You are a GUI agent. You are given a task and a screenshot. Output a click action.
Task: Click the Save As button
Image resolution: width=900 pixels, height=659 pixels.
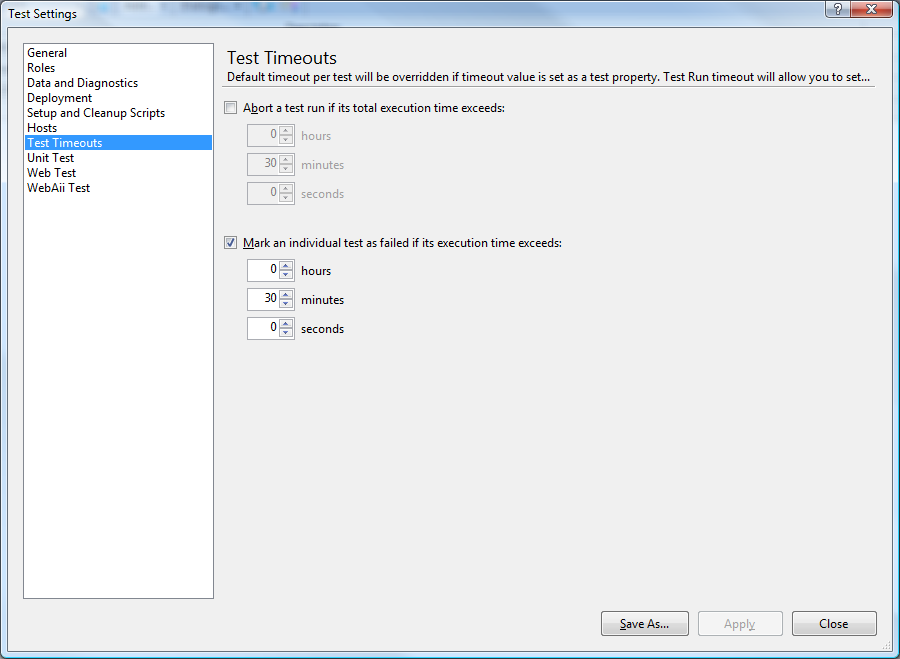644,624
